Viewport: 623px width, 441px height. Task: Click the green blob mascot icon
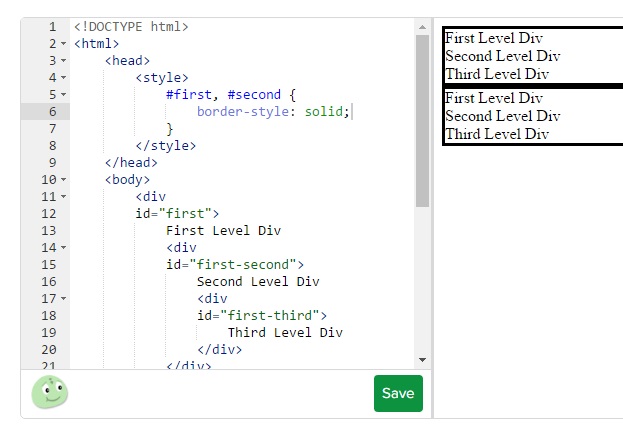coord(50,392)
